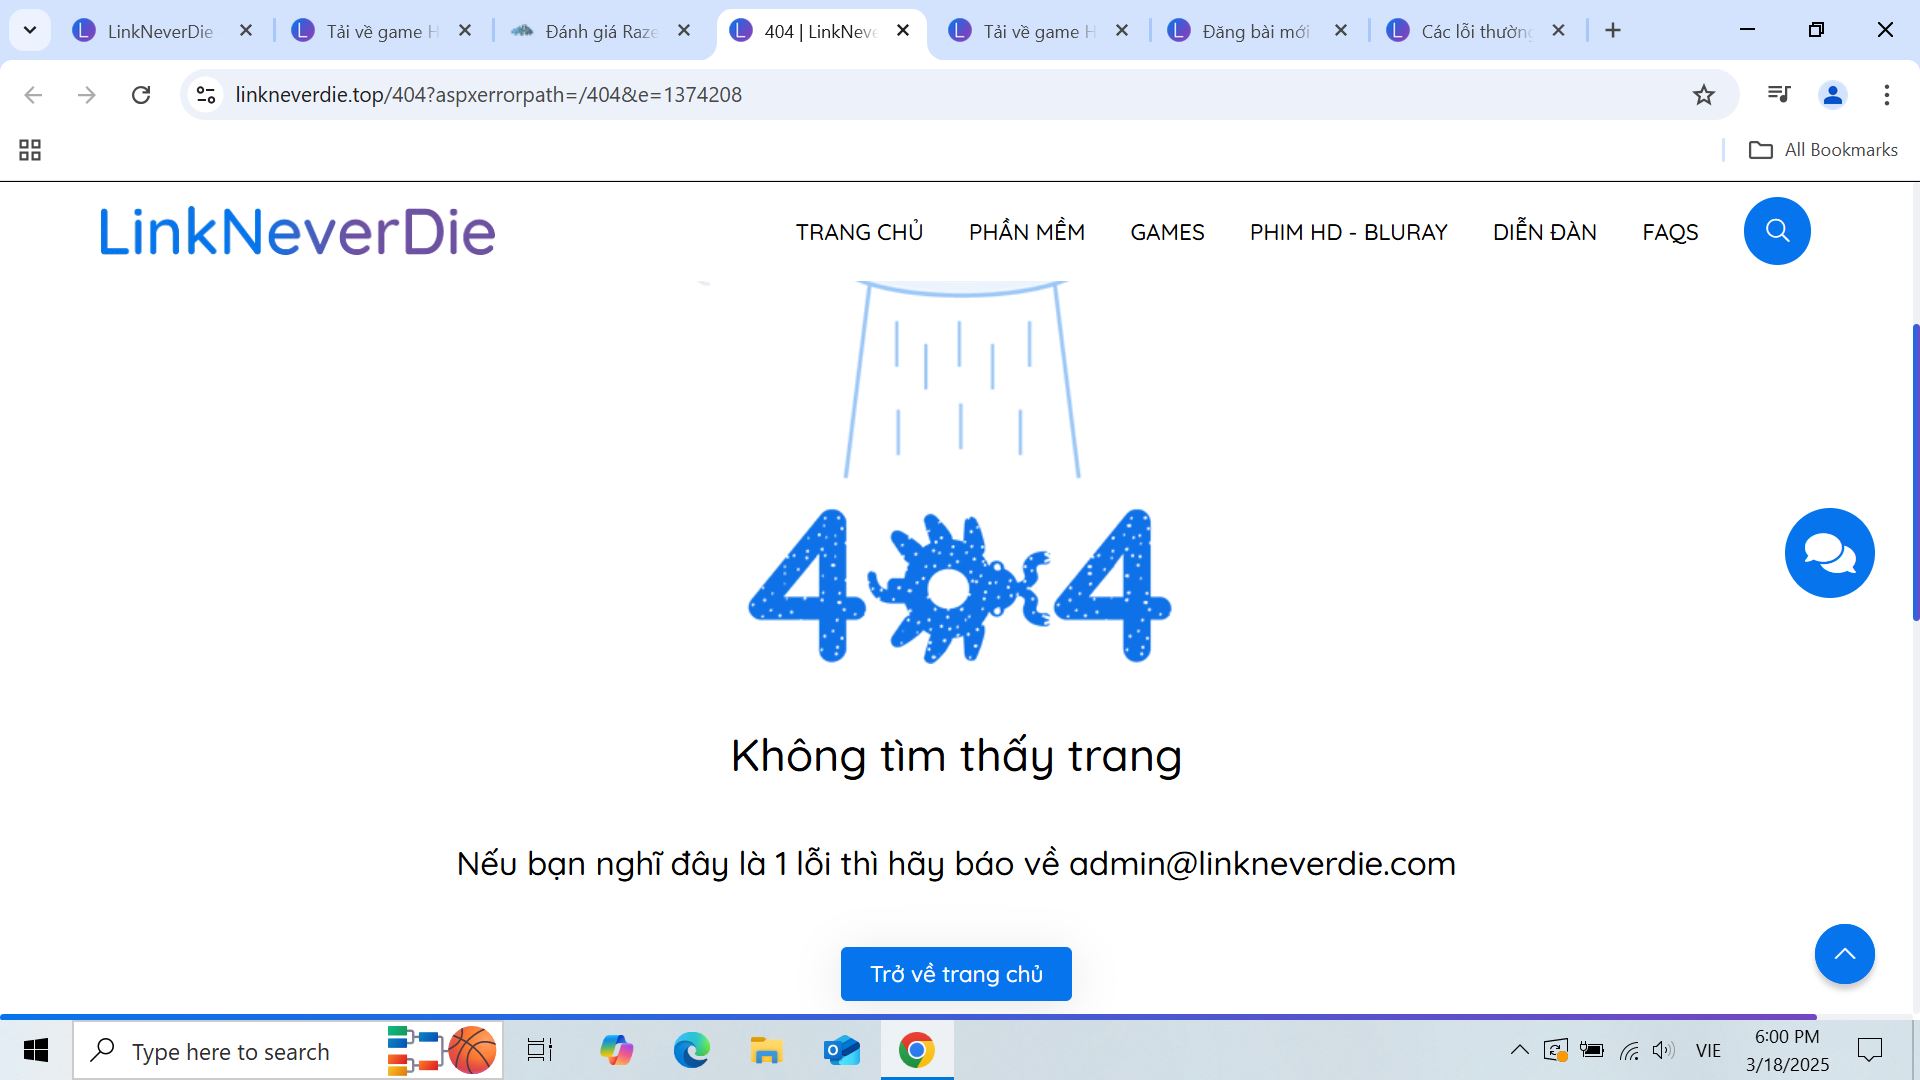Click the Trở về trang chủ button
Viewport: 1920px width, 1080px height.
pyautogui.click(x=955, y=973)
